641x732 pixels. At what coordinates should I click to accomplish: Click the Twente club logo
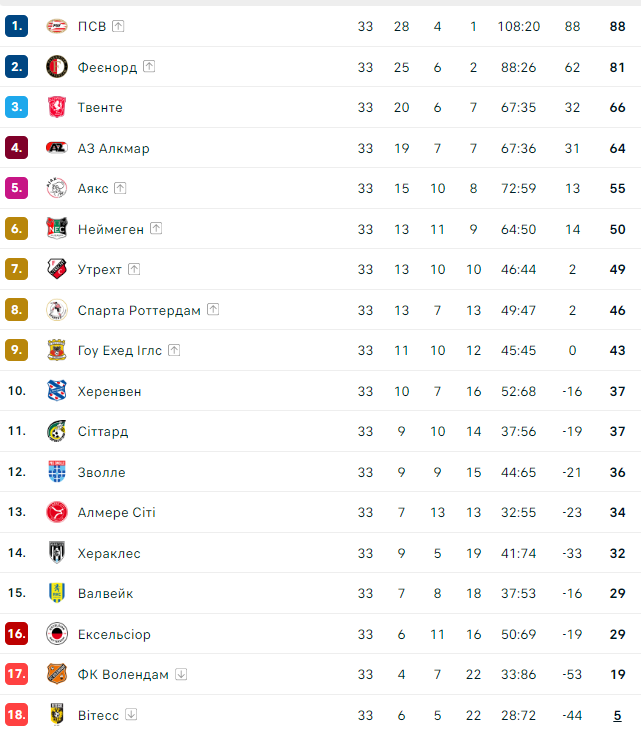pyautogui.click(x=56, y=107)
